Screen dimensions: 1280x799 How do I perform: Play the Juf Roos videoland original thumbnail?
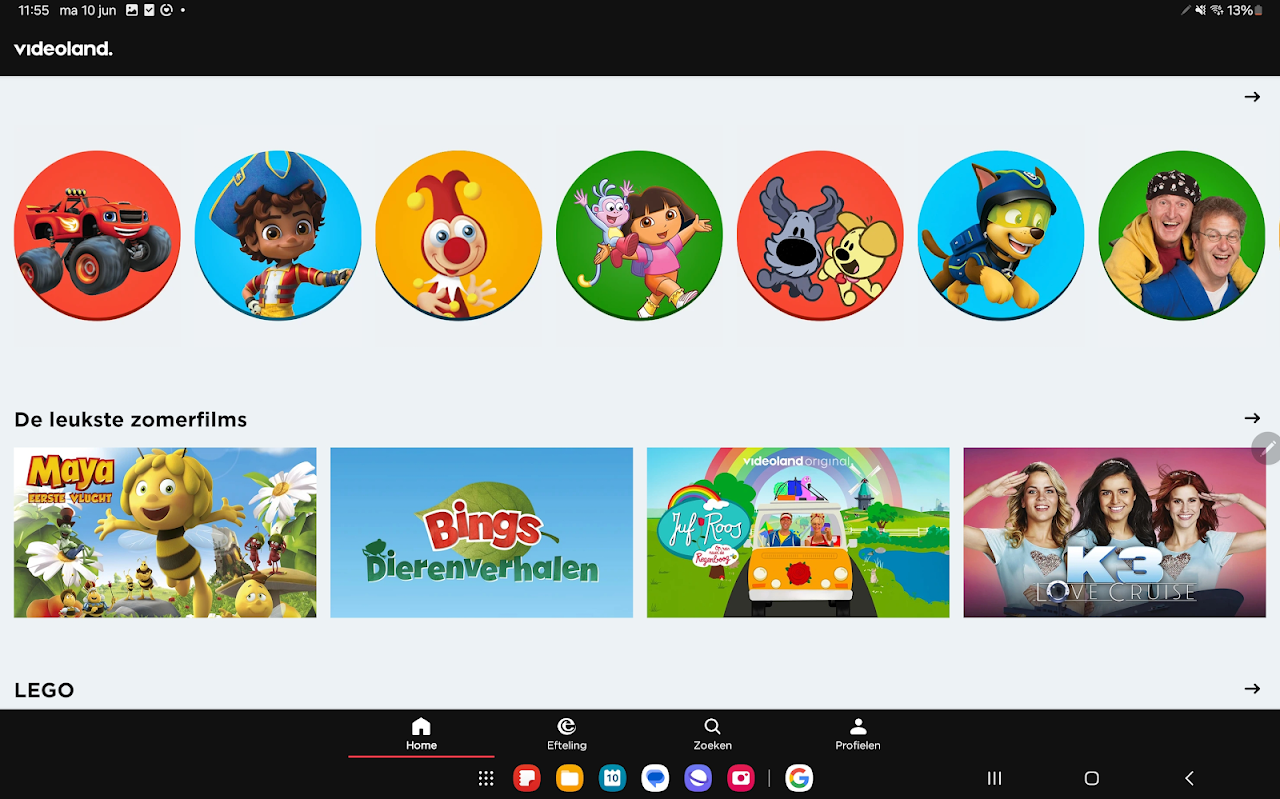click(x=798, y=532)
